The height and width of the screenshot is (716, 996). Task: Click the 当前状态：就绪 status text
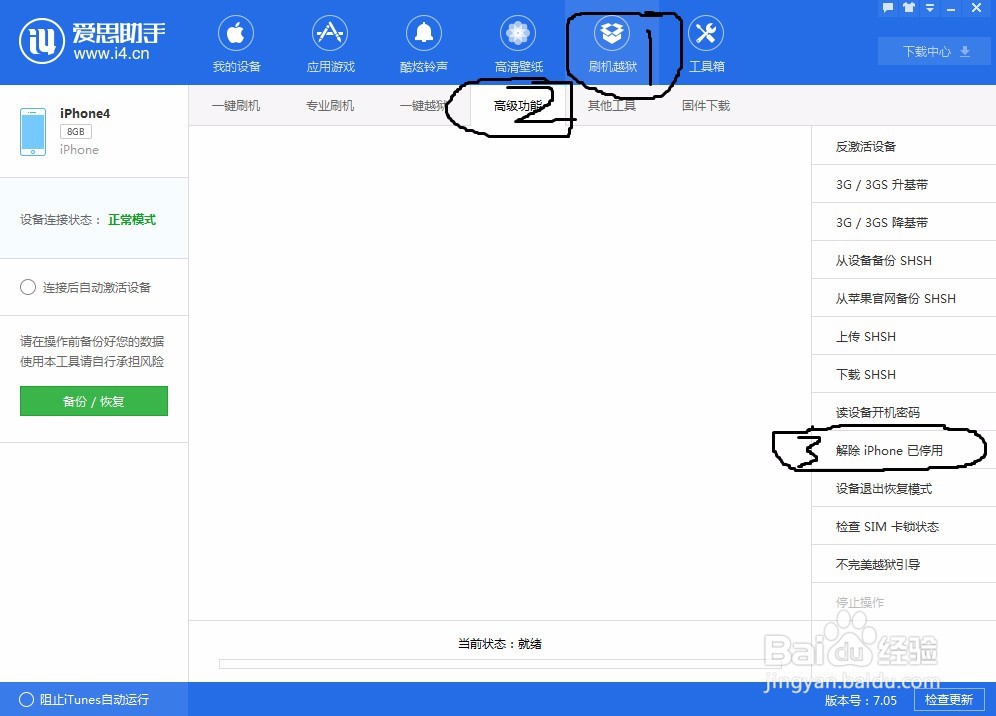coord(499,644)
